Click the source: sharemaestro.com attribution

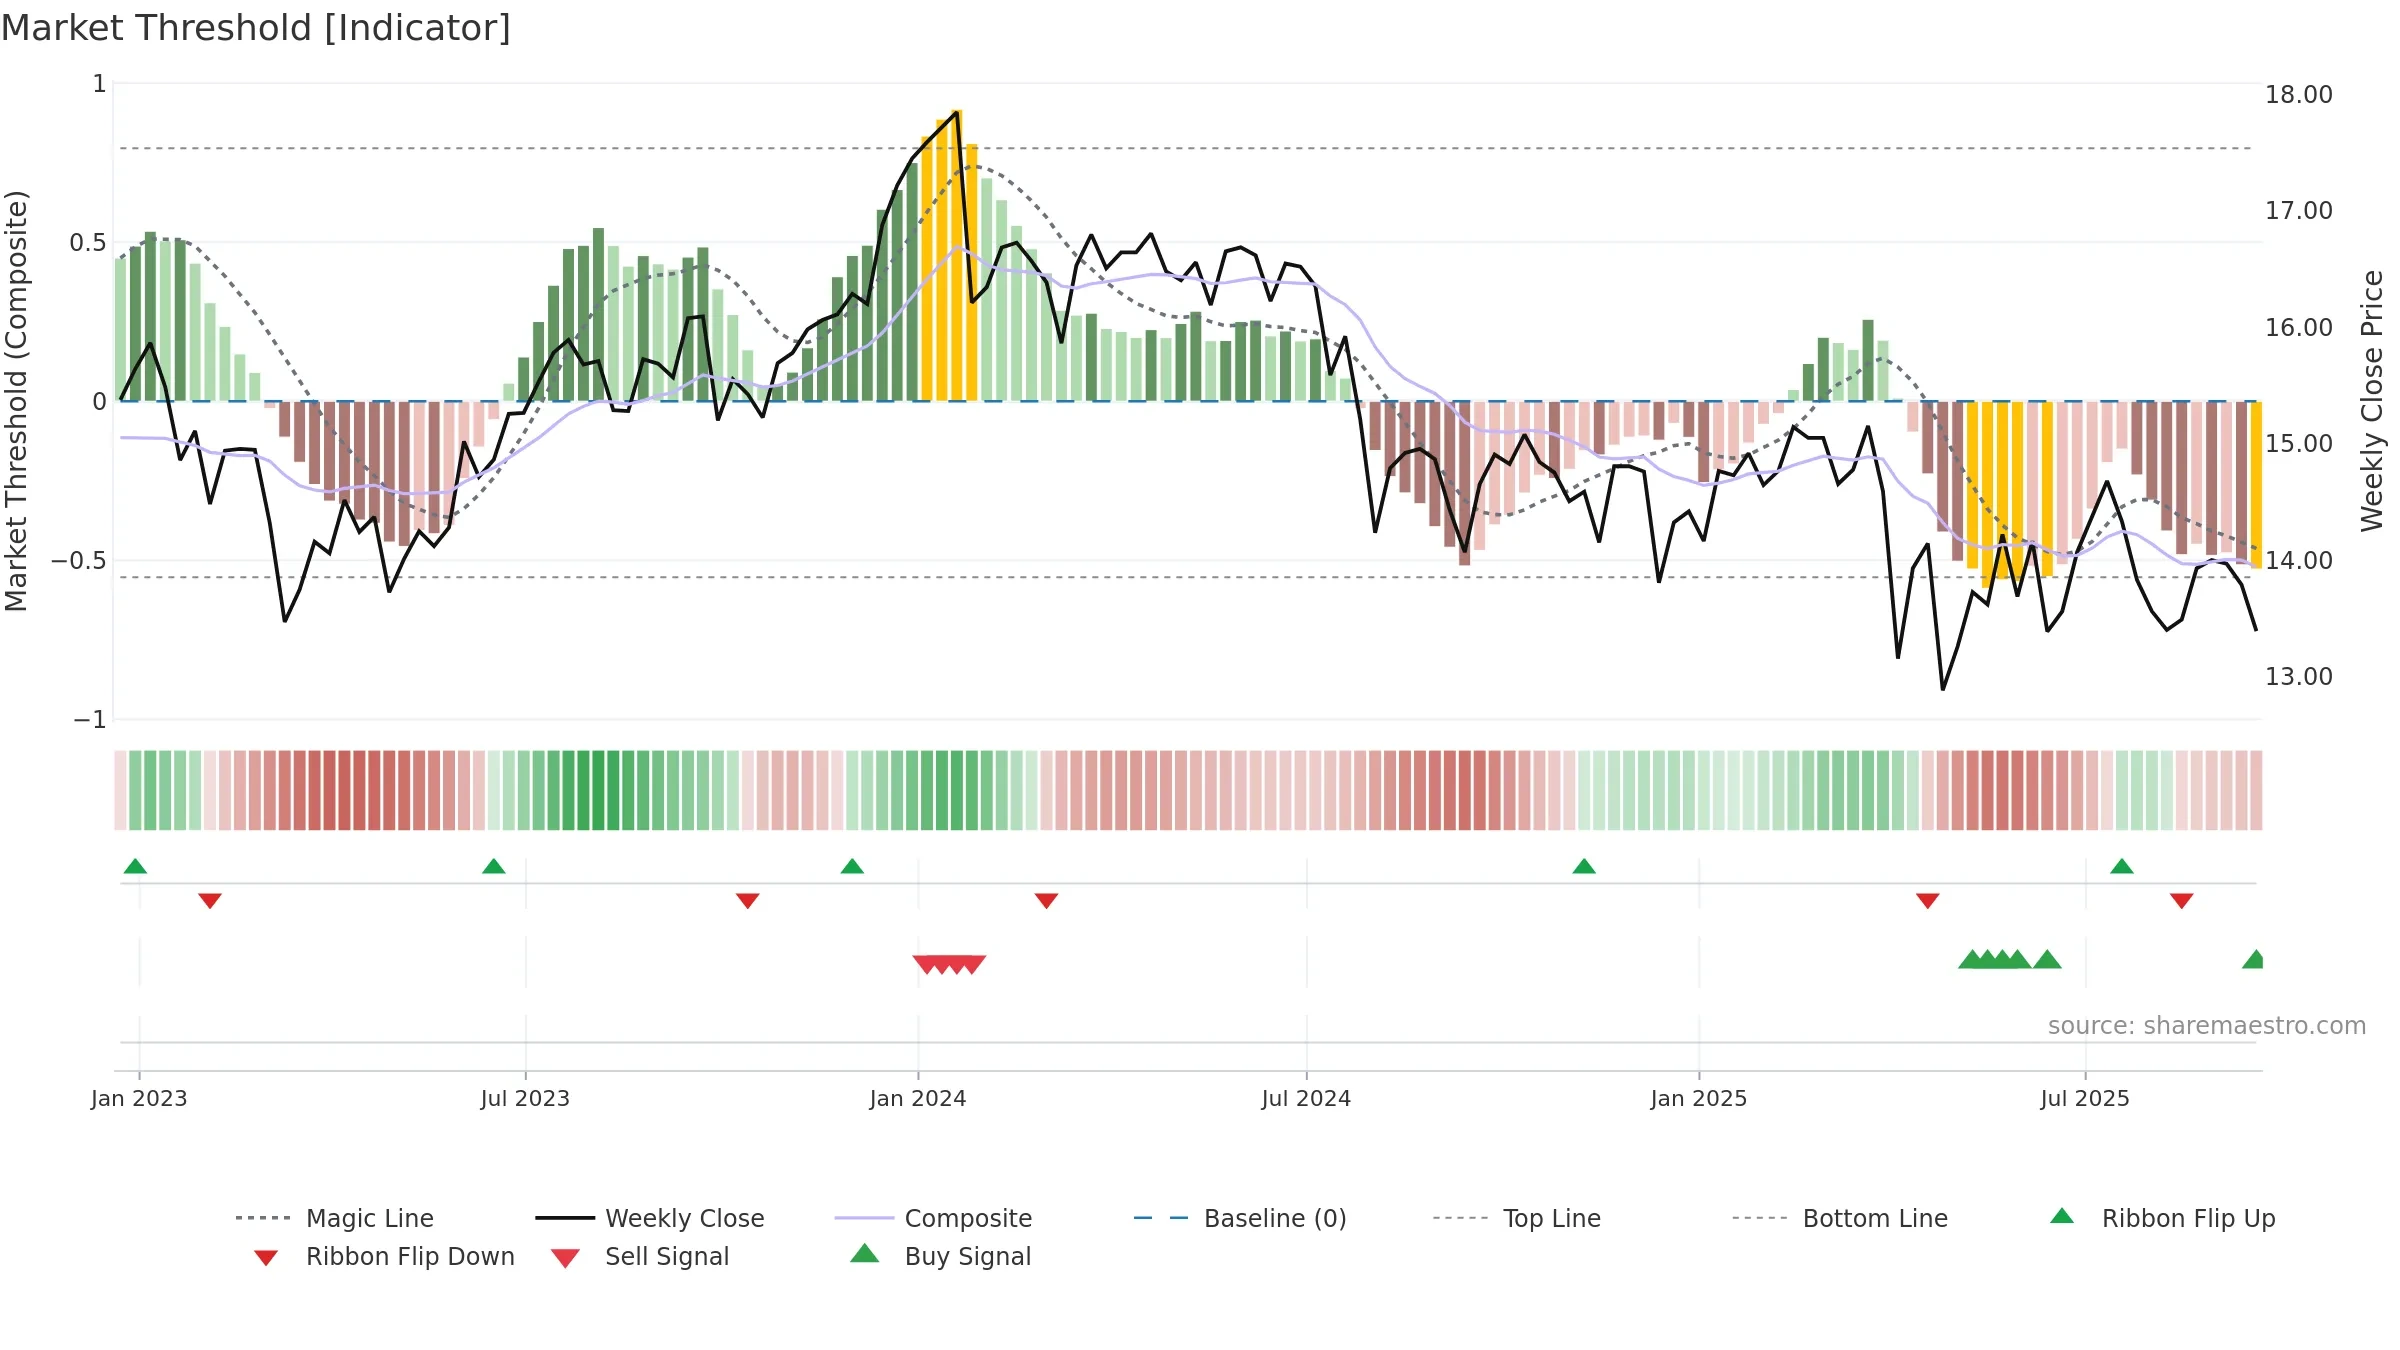[x=2207, y=1026]
